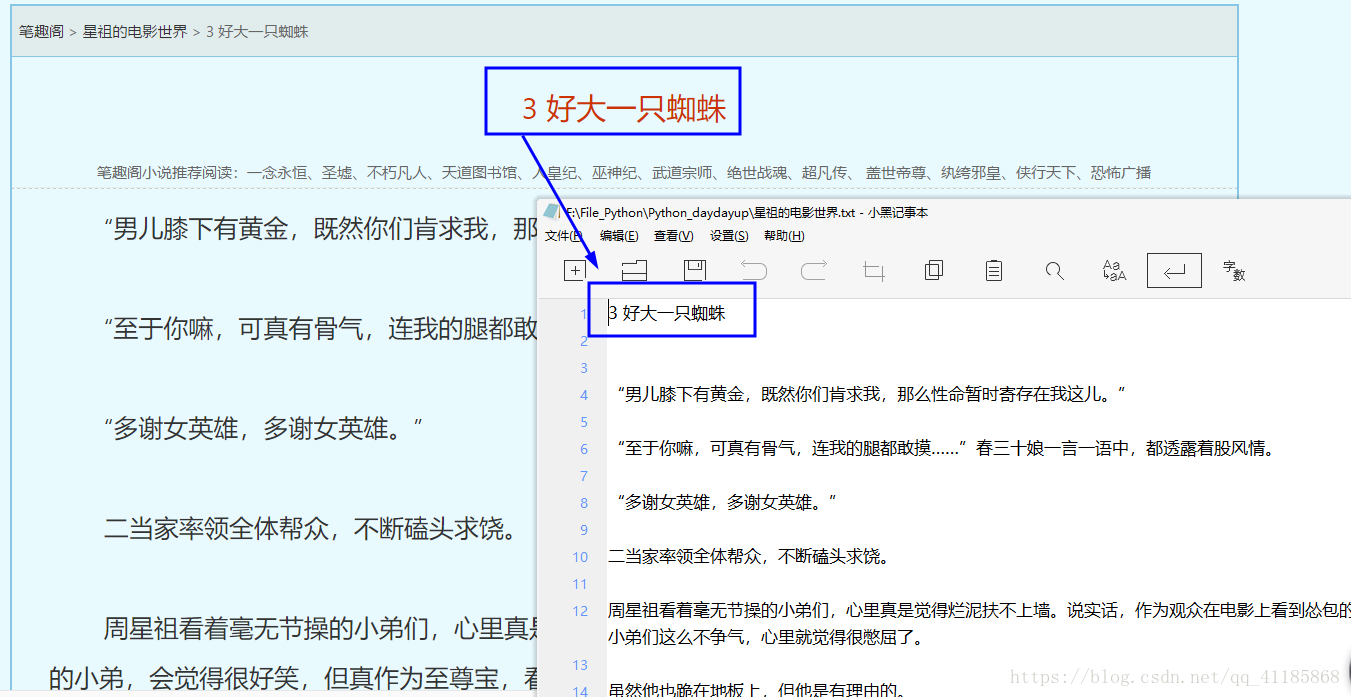Image resolution: width=1351 pixels, height=697 pixels.
Task: Open recommended novel 侠行天下
Action: (x=1046, y=173)
